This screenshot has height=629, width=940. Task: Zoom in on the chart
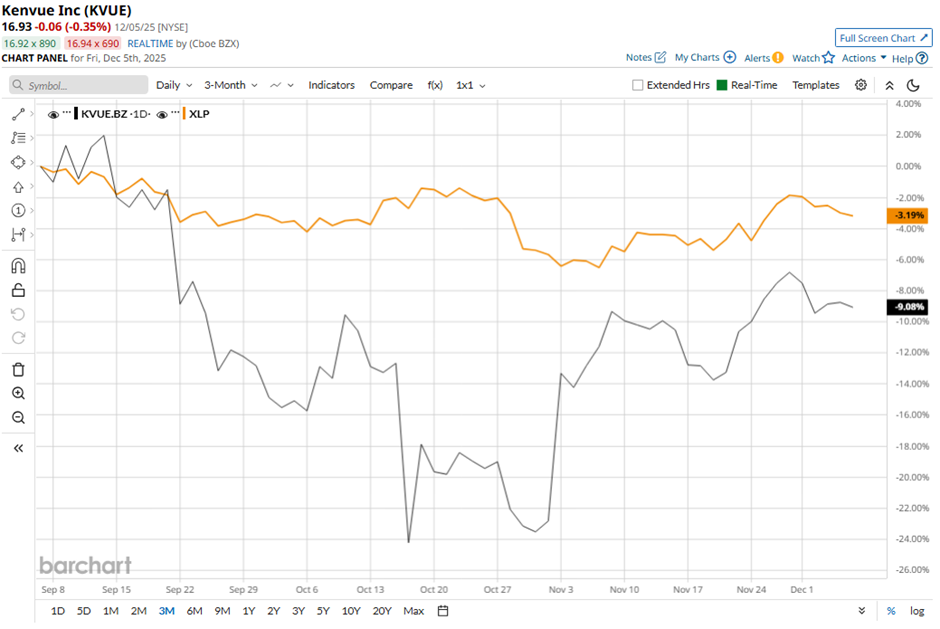click(18, 393)
